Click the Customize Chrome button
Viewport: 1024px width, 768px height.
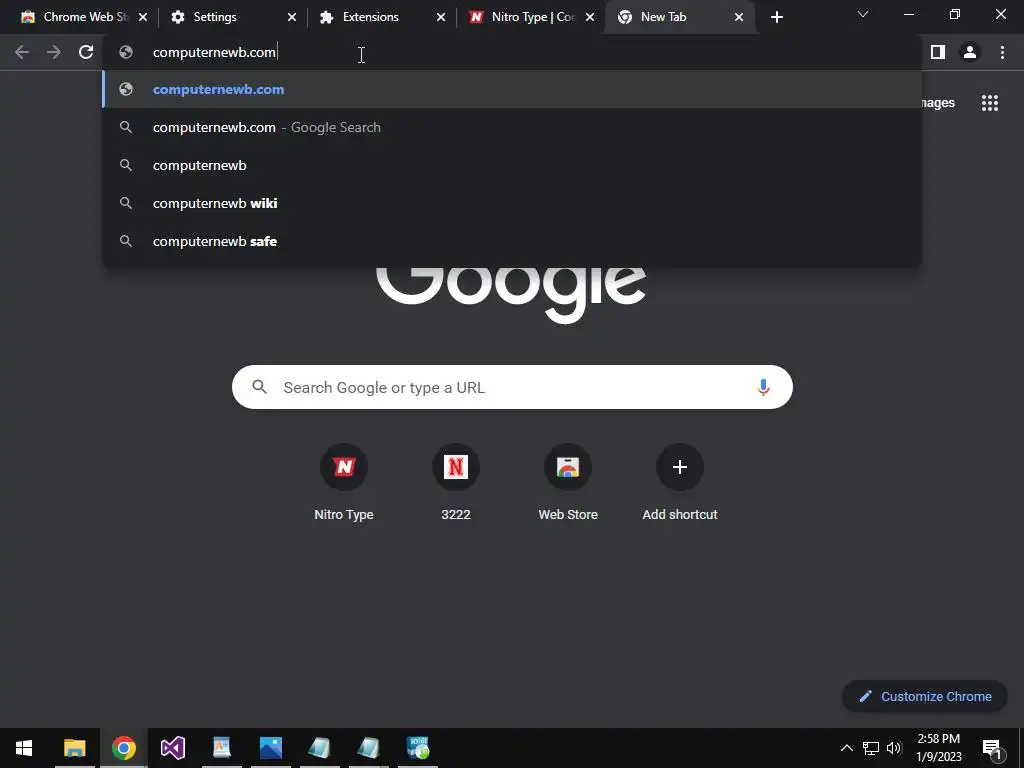pos(925,696)
